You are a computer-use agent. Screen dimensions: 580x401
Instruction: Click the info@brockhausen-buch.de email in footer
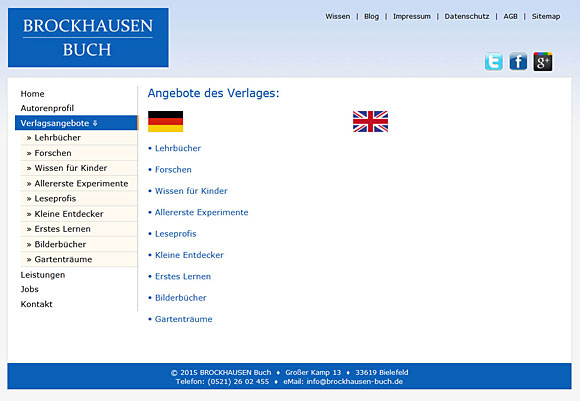tap(355, 381)
